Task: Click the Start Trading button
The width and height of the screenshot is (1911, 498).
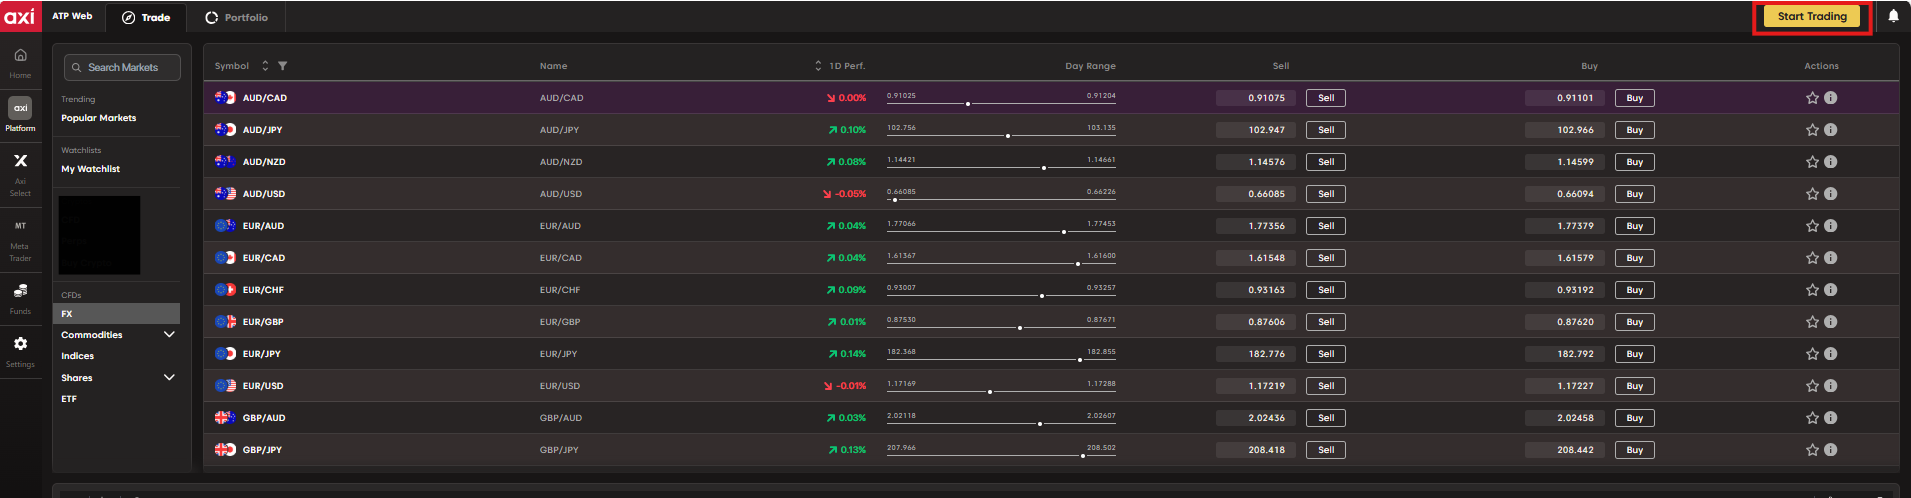Action: (1811, 17)
